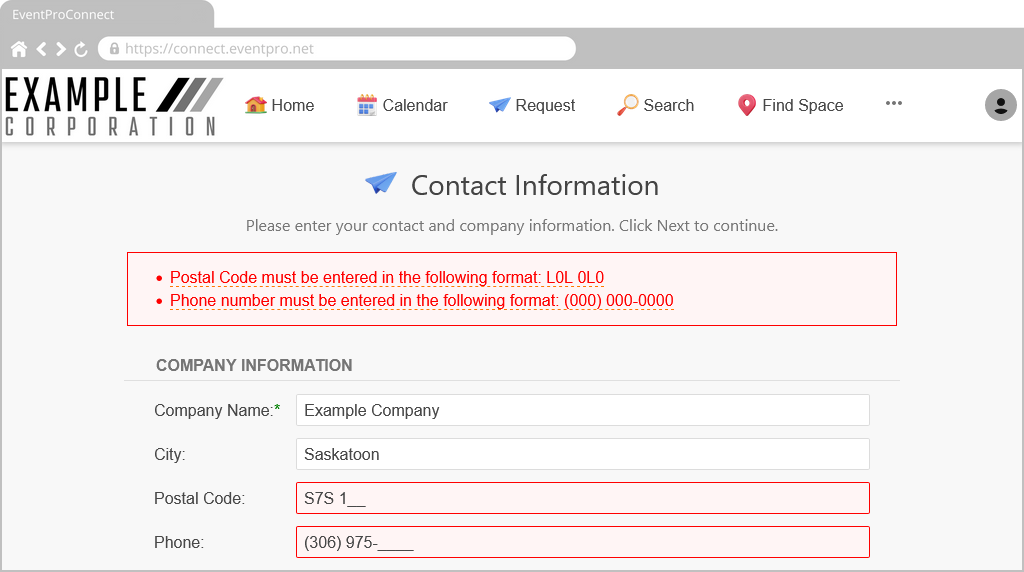Image resolution: width=1024 pixels, height=572 pixels.
Task: Click the Phone label
Action: (179, 543)
